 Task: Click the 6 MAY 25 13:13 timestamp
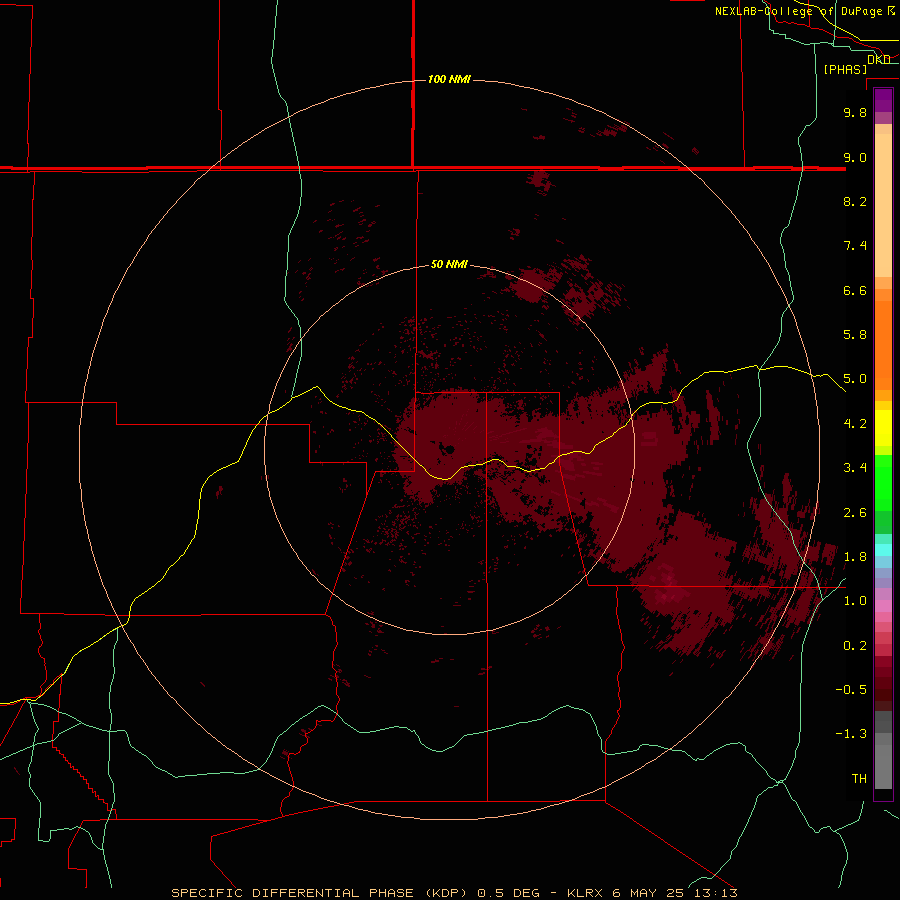coord(676,893)
